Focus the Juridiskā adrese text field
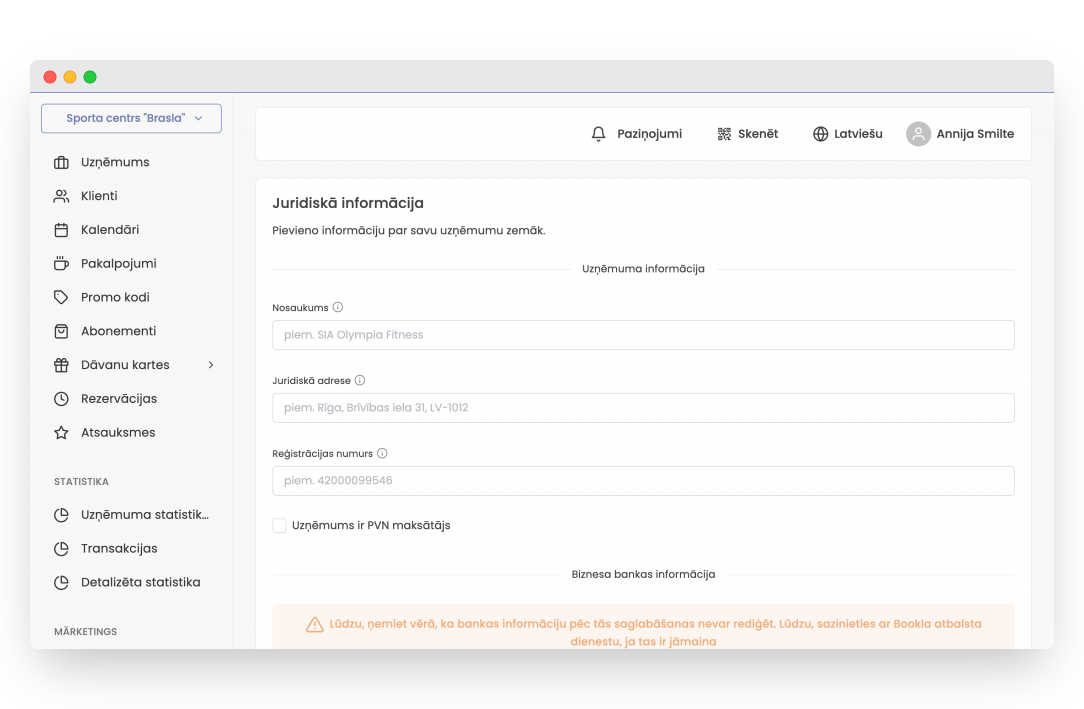This screenshot has height=709, width=1084. tap(643, 408)
